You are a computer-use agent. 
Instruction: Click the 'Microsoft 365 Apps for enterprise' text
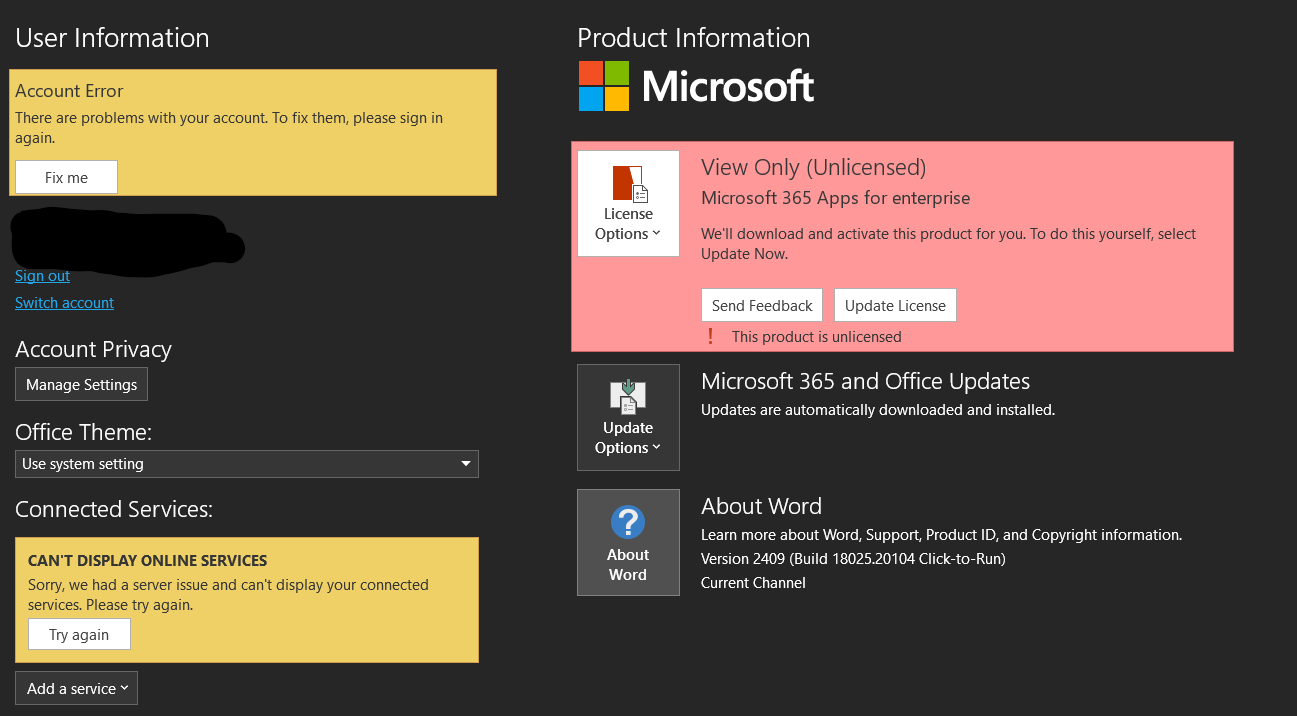(x=835, y=198)
